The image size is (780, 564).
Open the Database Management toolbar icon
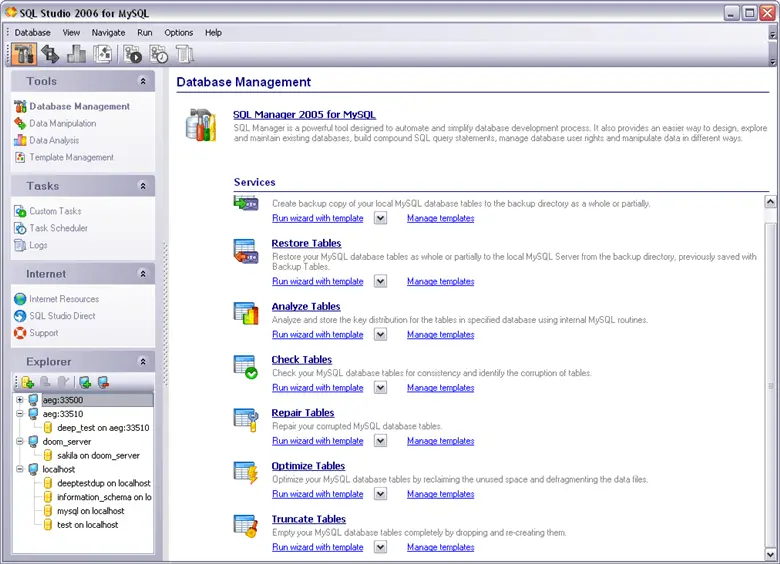tap(24, 54)
